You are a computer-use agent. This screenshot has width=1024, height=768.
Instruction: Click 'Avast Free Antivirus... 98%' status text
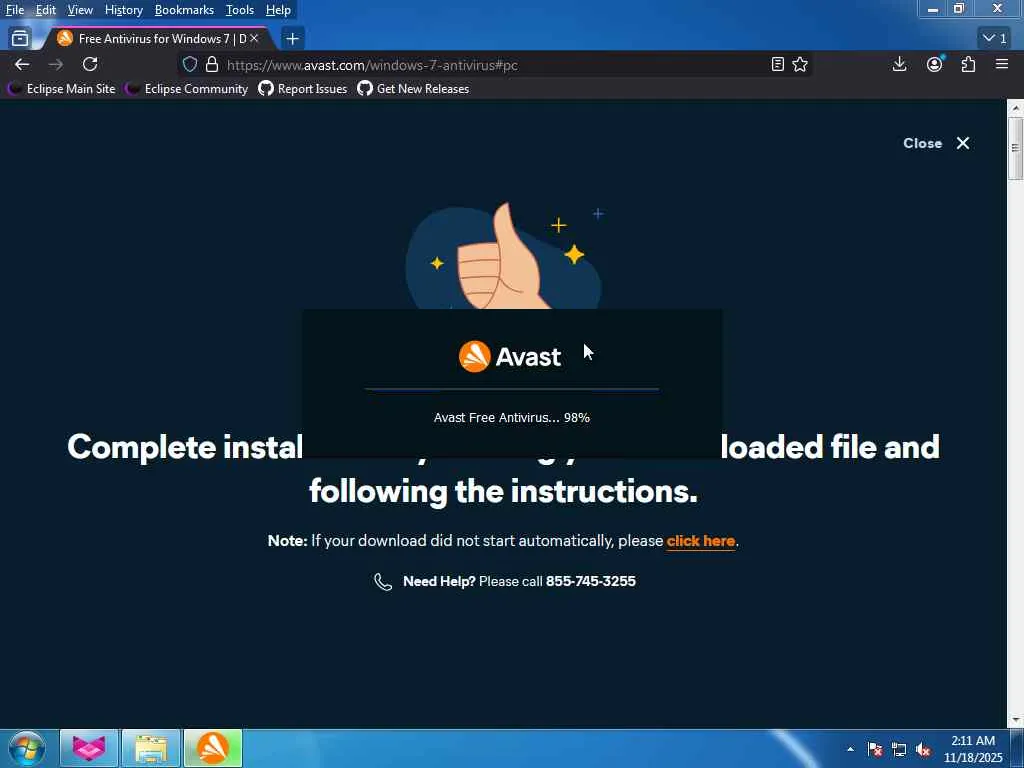pos(512,417)
